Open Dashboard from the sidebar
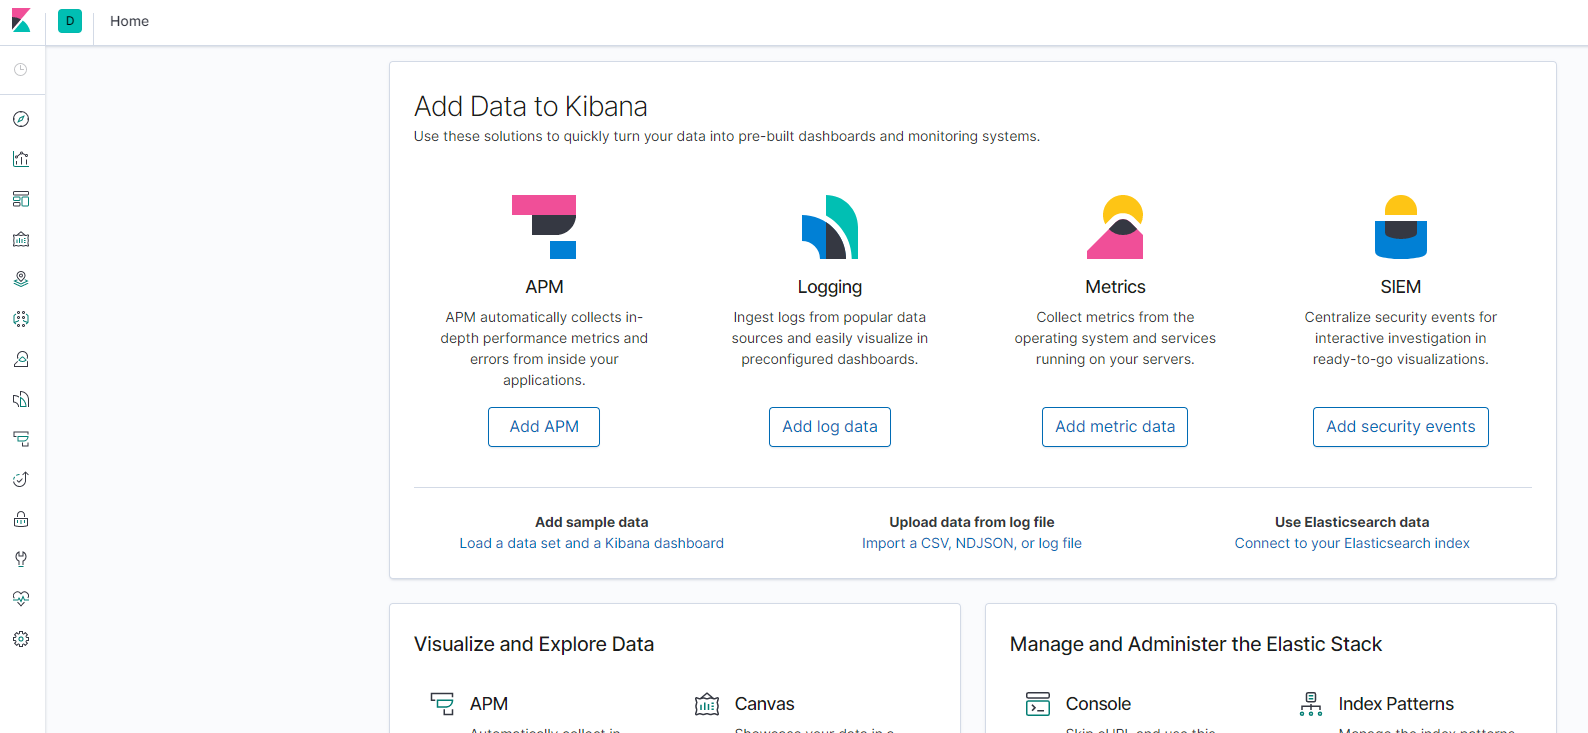 21,199
